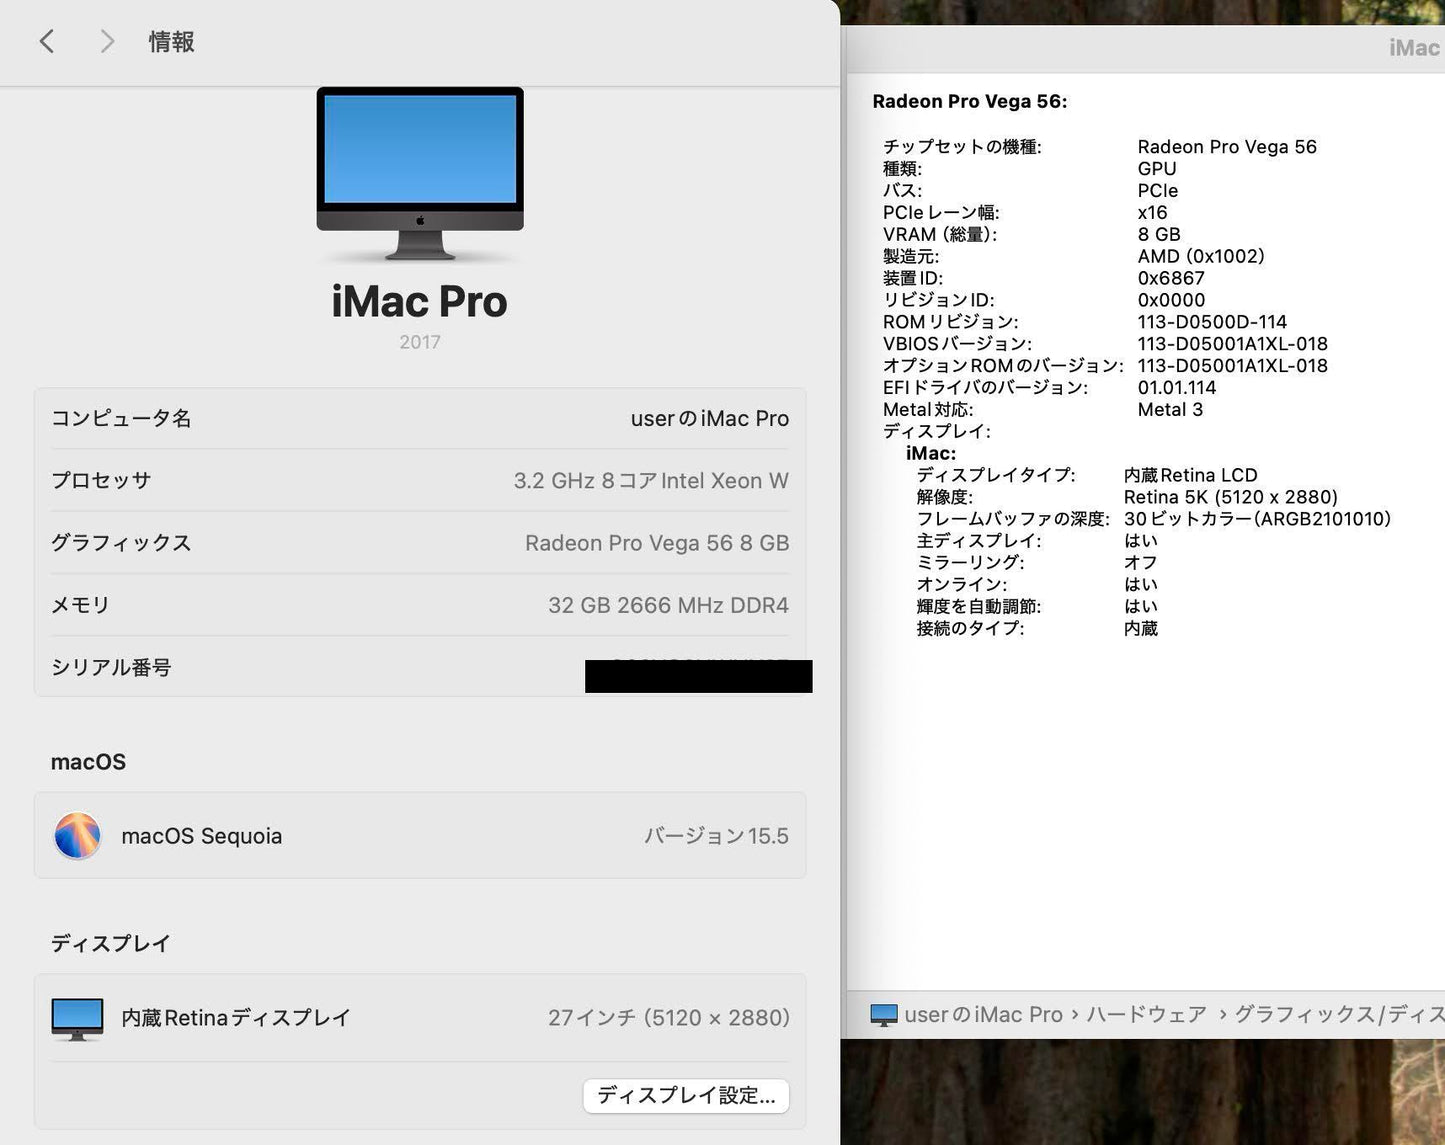
Task: Select the グラフィックス info row
Action: coord(419,542)
